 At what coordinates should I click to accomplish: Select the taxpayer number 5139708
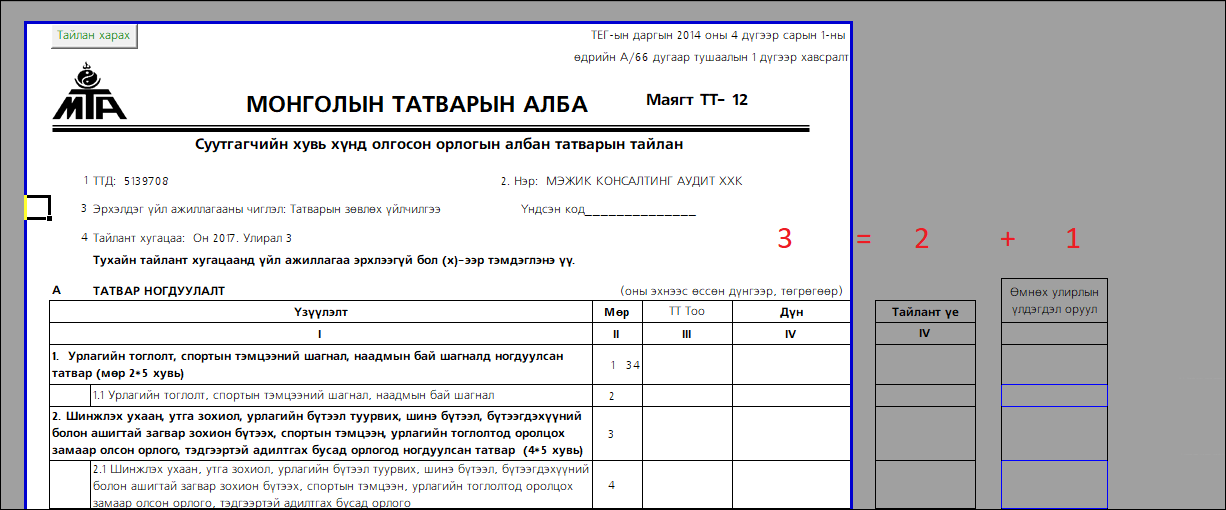146,181
